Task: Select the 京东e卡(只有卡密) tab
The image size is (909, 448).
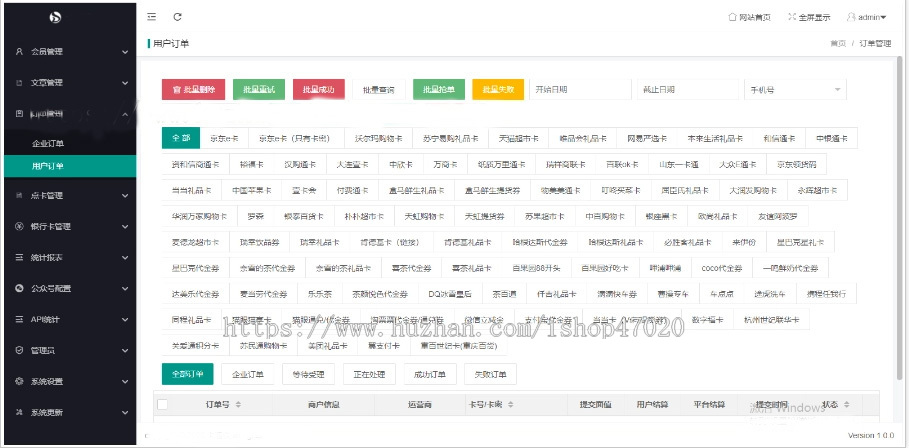Action: (x=294, y=139)
